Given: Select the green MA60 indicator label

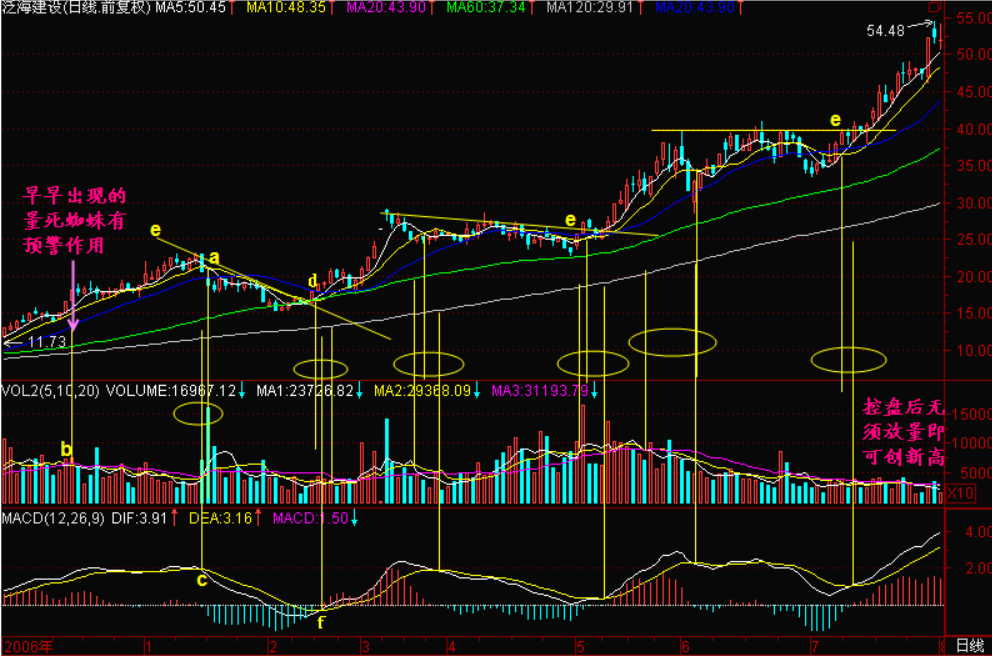Looking at the screenshot, I should 493,8.
